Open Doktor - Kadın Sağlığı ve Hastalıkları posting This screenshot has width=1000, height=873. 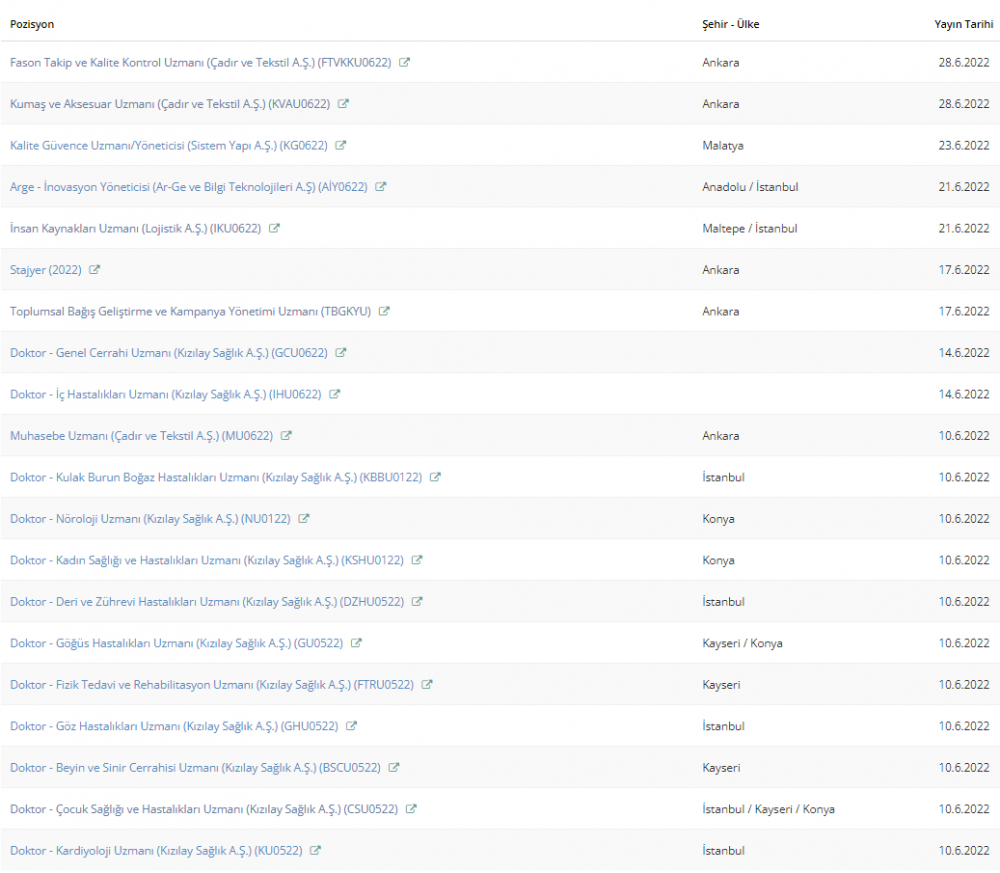pyautogui.click(x=207, y=560)
